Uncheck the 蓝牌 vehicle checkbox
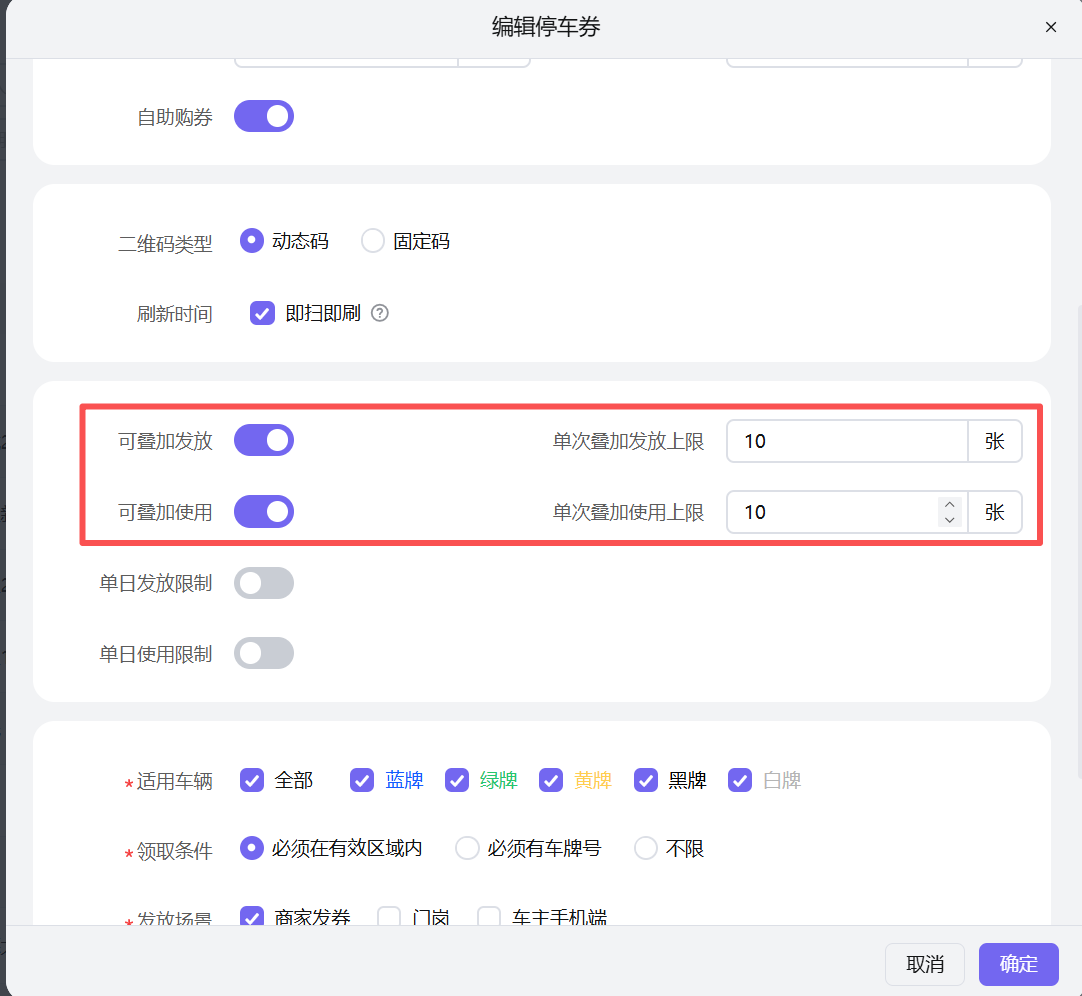 coord(362,780)
